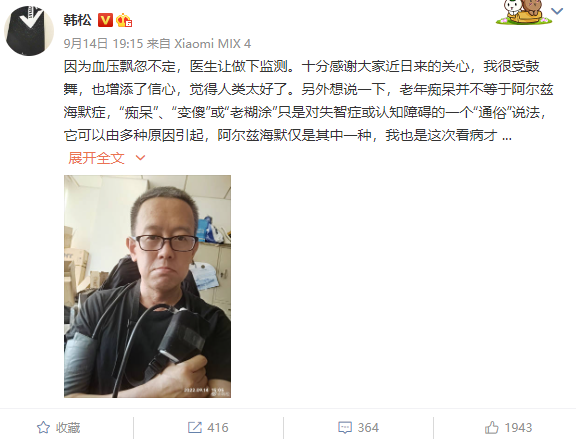
Task: Open comments via speech bubble icon
Action: point(345,427)
